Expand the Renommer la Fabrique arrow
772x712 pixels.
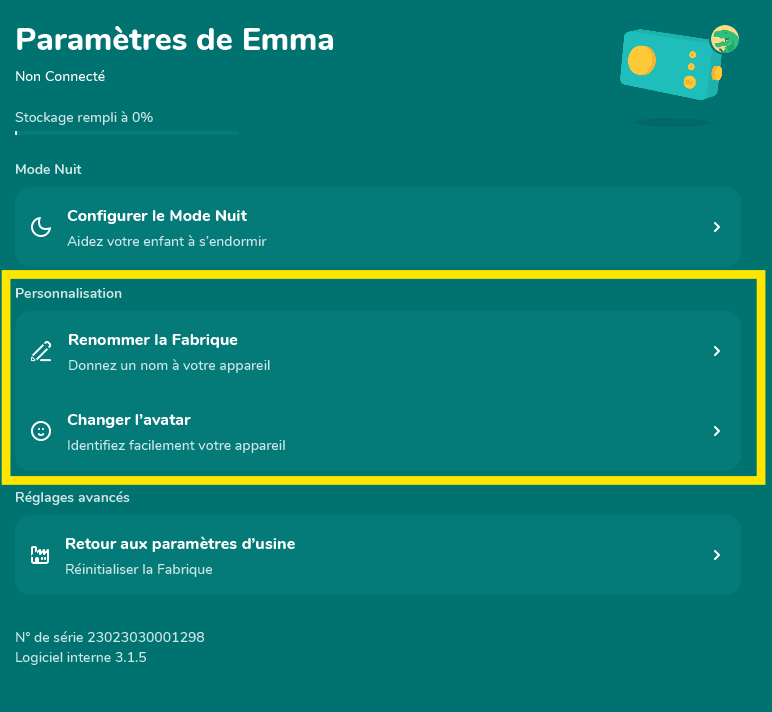716,351
